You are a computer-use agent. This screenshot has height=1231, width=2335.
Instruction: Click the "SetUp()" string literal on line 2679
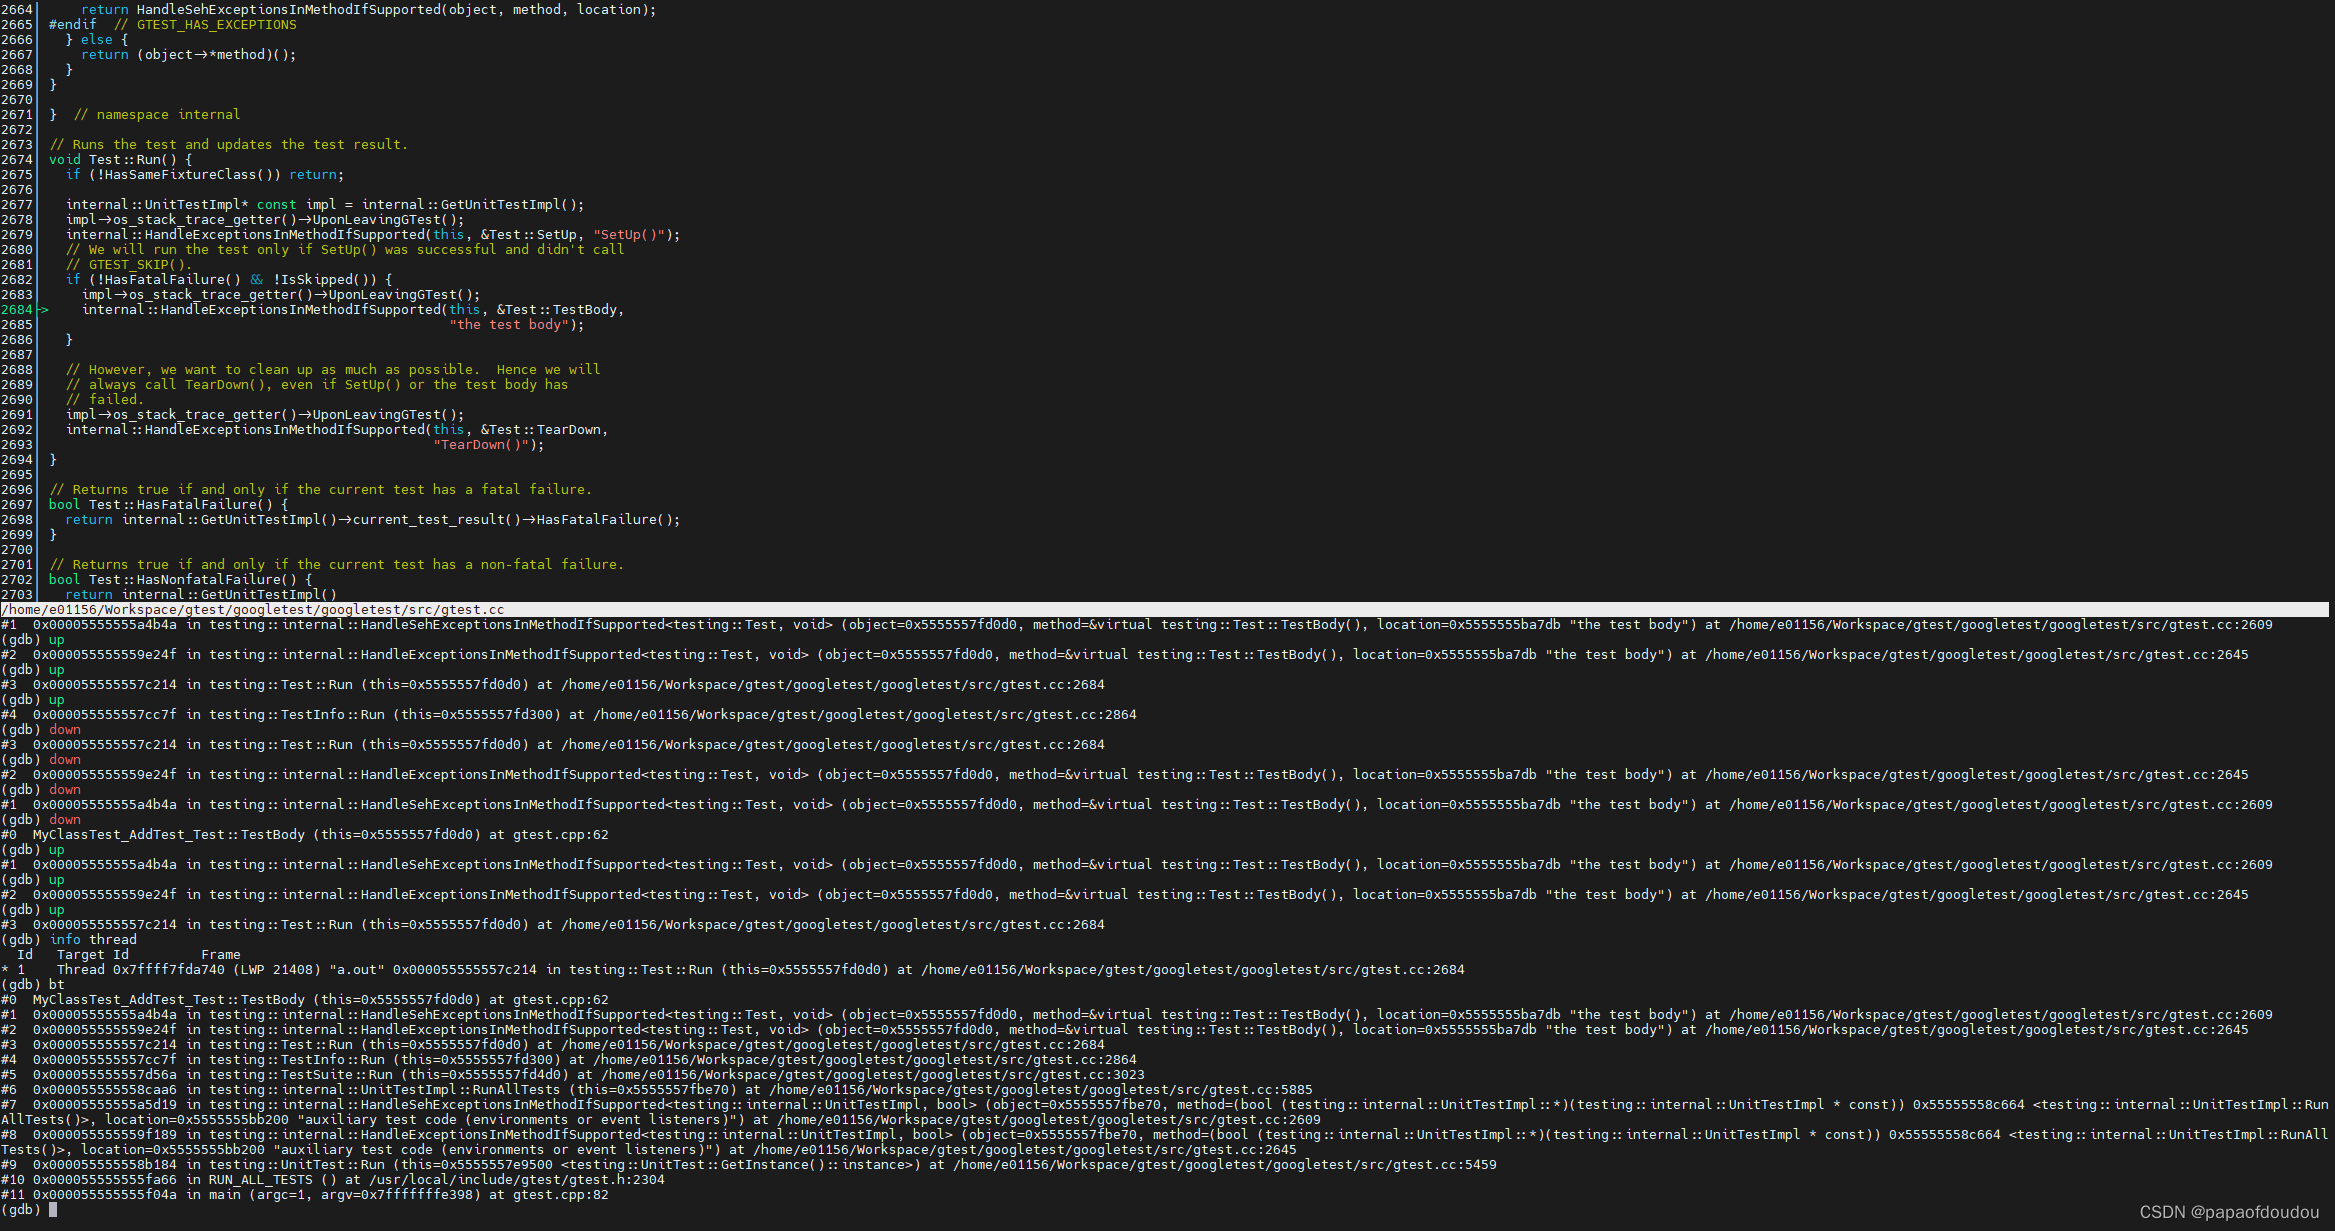click(x=628, y=235)
